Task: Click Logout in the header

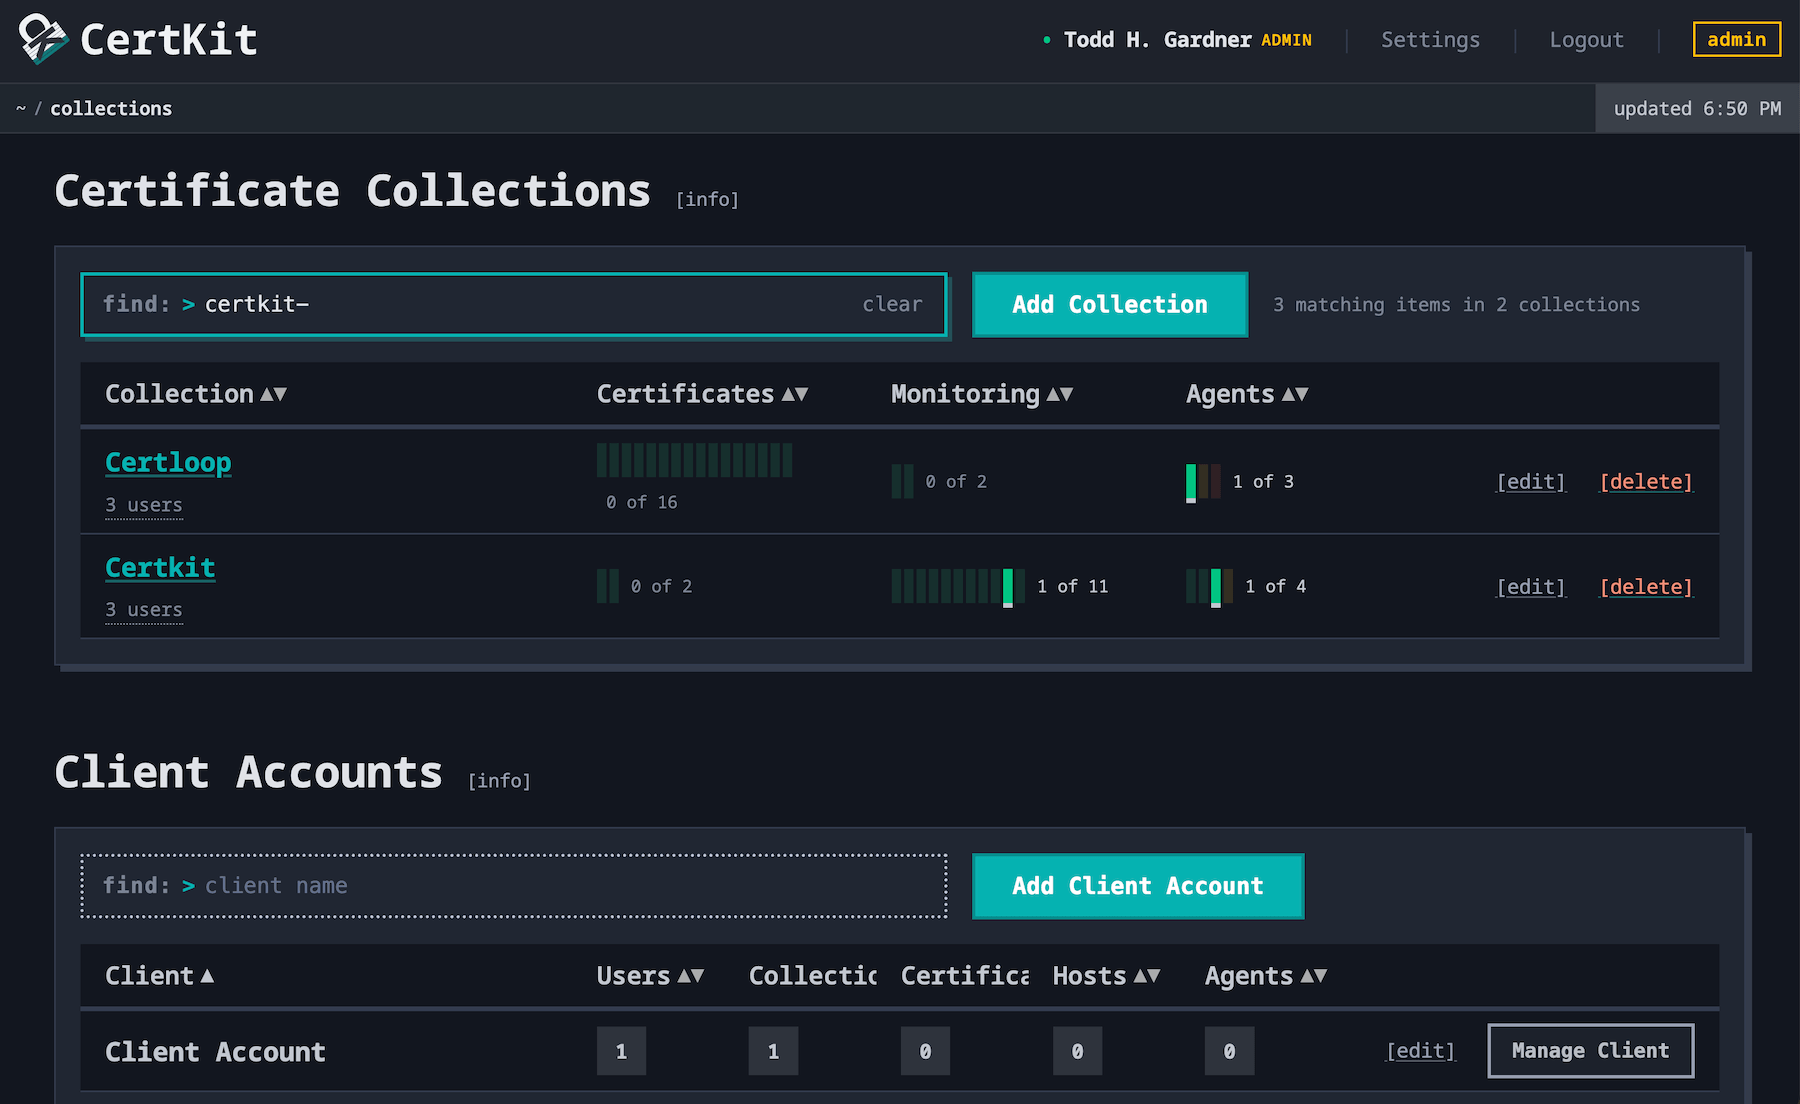Action: click(1586, 40)
